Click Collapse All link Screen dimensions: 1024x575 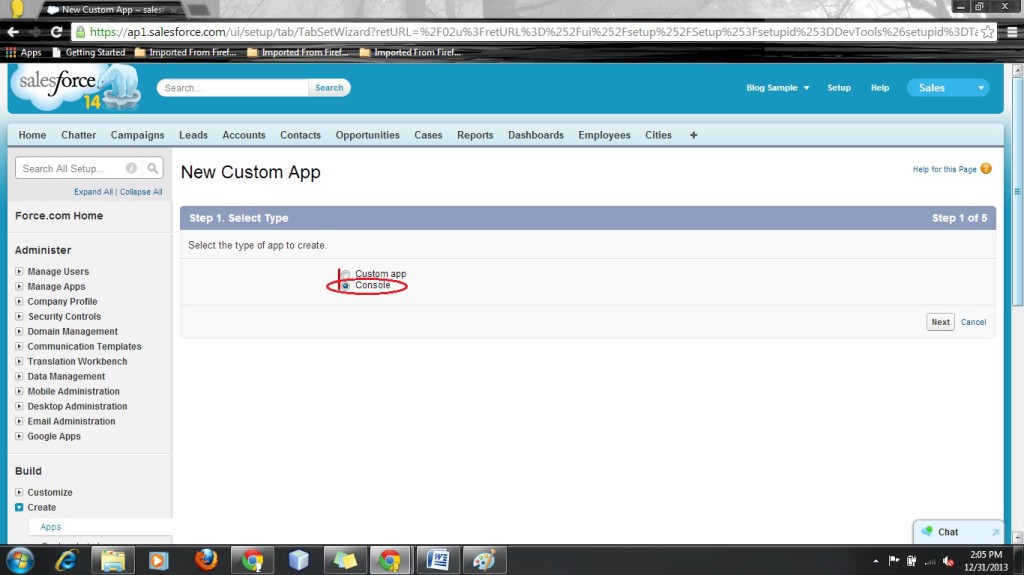[141, 192]
